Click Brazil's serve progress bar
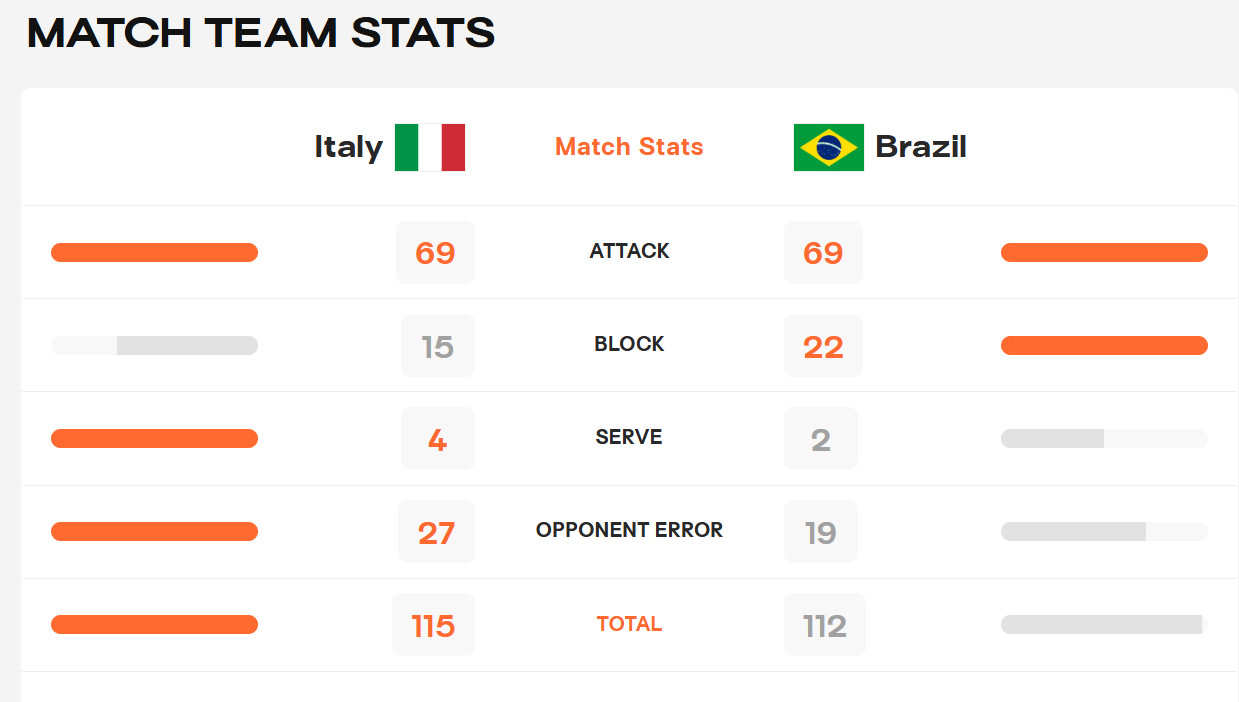The image size is (1239, 702). click(1104, 438)
